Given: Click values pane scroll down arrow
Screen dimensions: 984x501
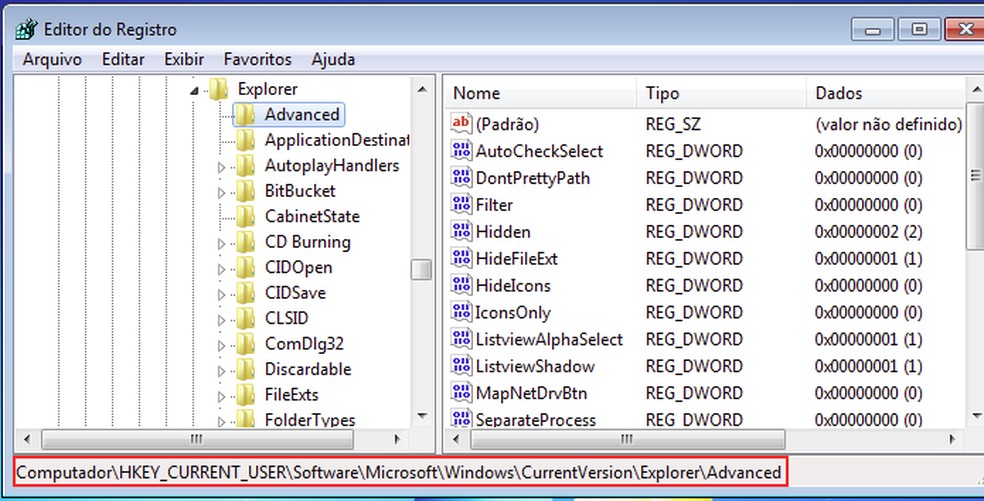Looking at the screenshot, I should tap(976, 416).
